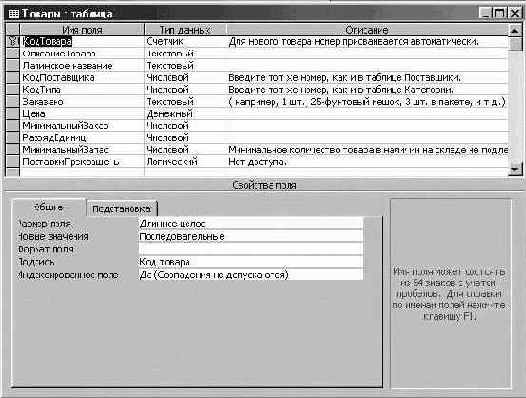Switch to the Подстановка tab
Screen dimensions: 526x398
[x=121, y=209]
